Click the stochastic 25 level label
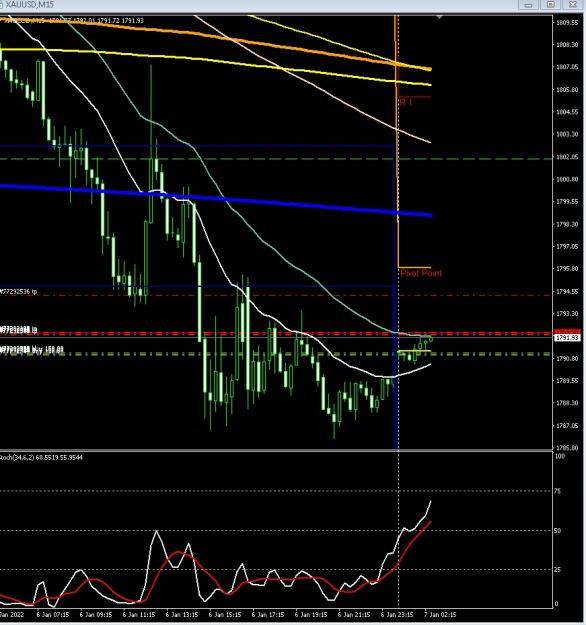The width and height of the screenshot is (586, 625). tap(558, 570)
